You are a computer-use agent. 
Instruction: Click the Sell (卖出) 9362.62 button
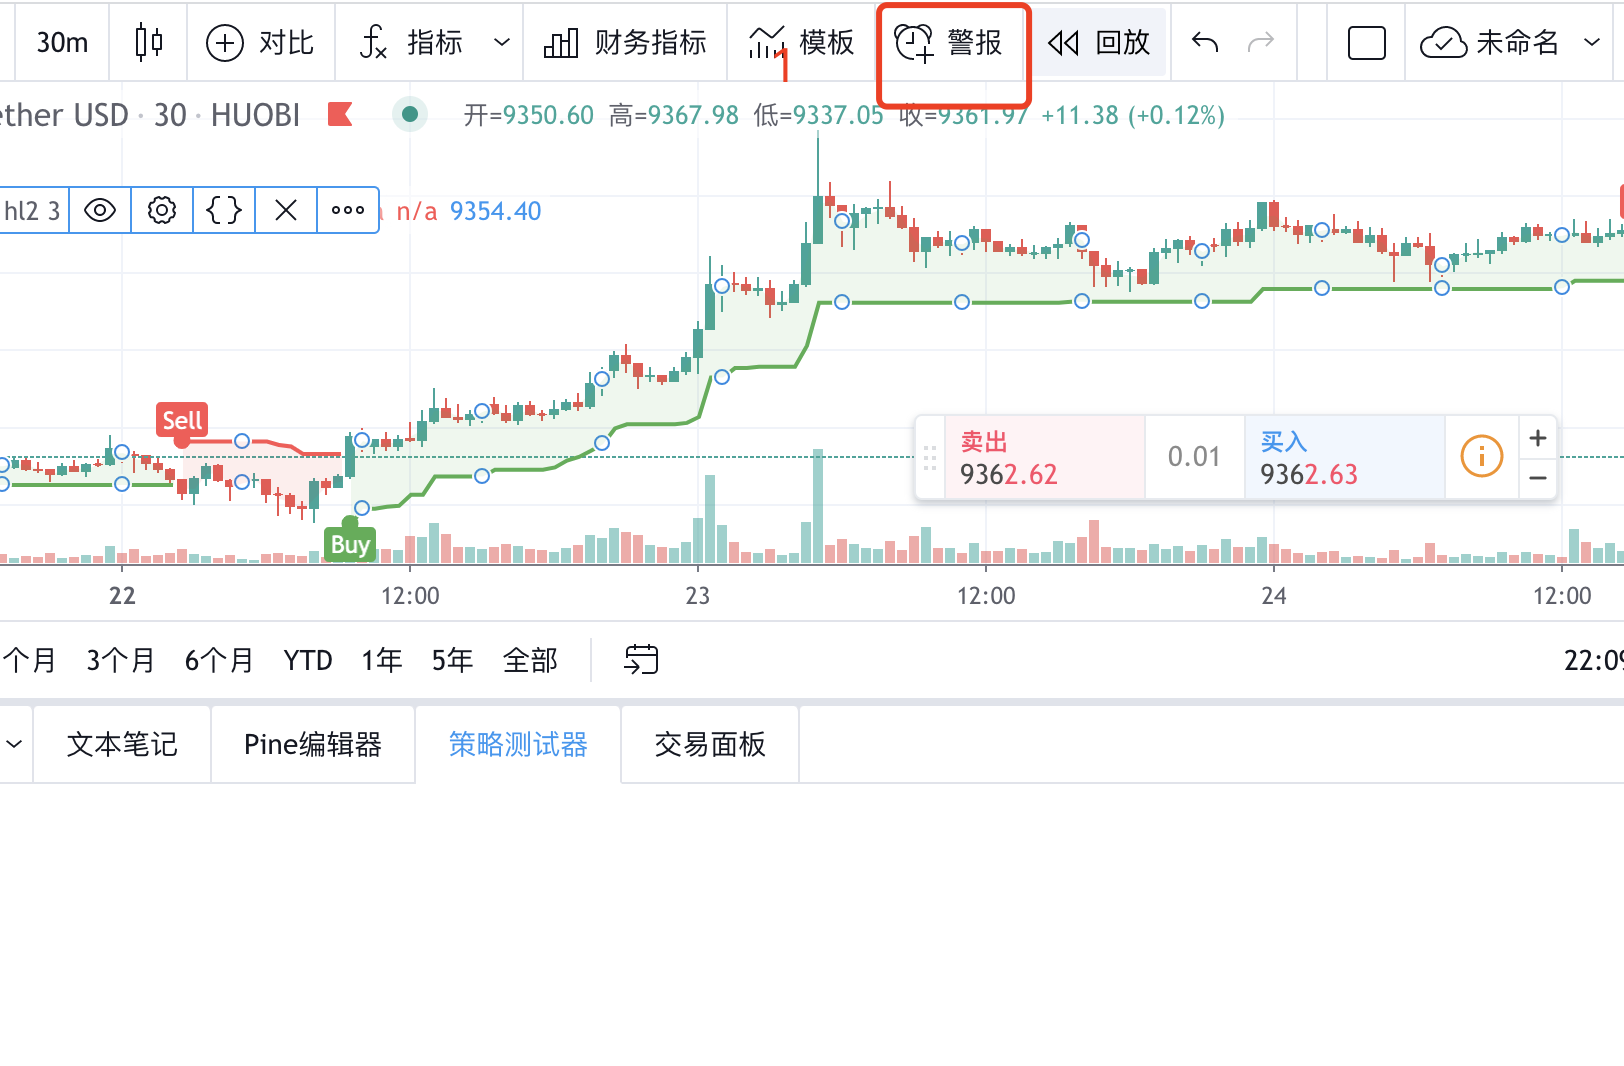1042,458
